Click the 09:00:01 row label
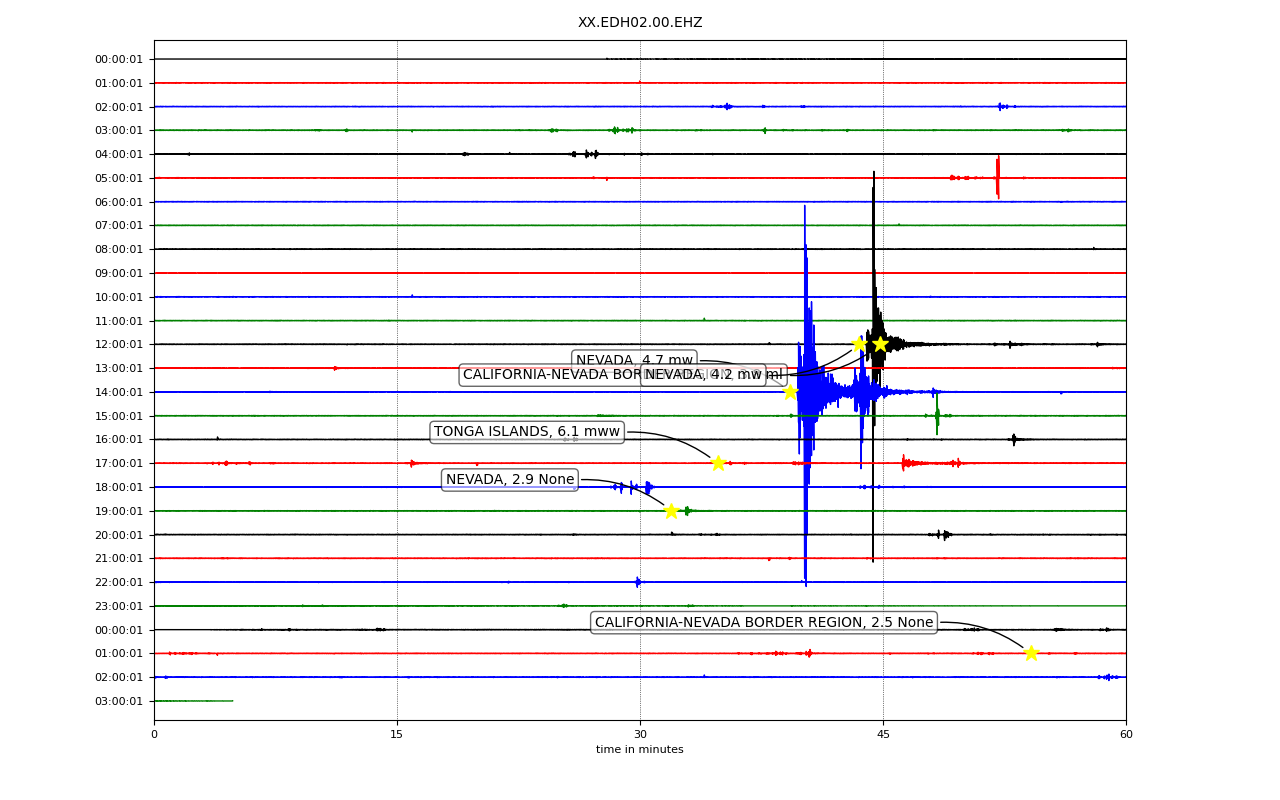1280x800 pixels. [119, 273]
